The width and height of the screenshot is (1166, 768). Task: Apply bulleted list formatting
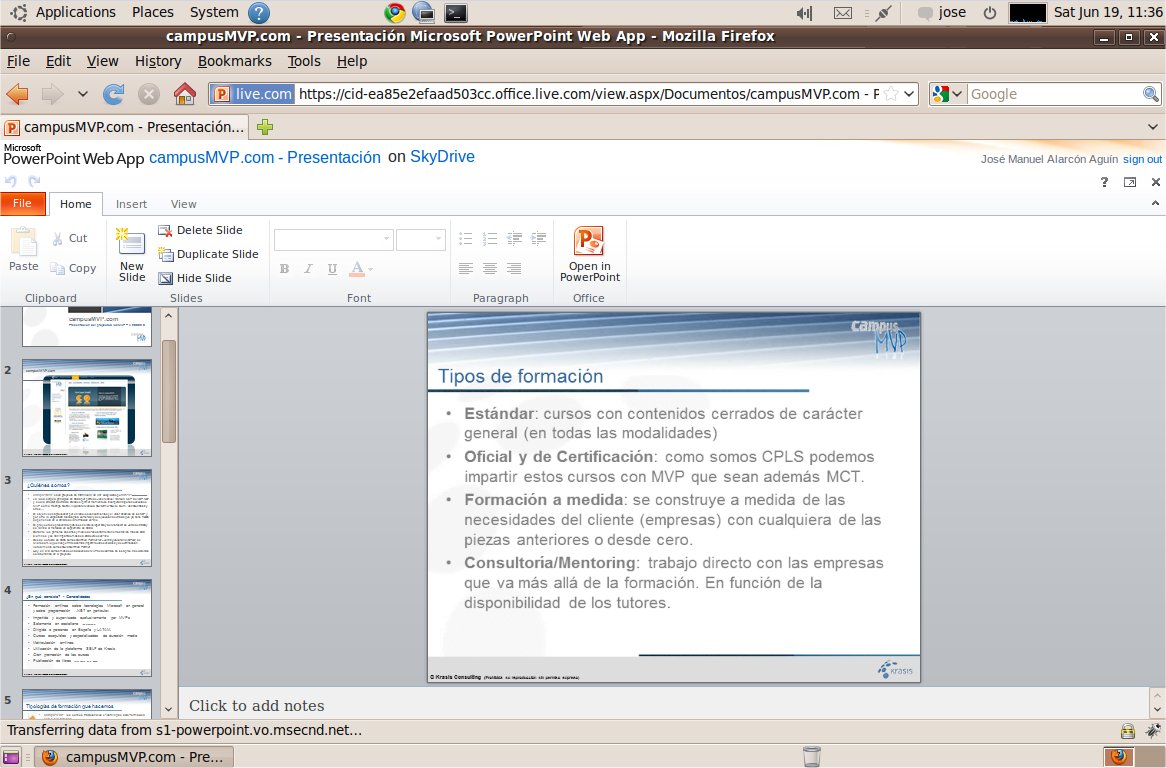pos(466,239)
